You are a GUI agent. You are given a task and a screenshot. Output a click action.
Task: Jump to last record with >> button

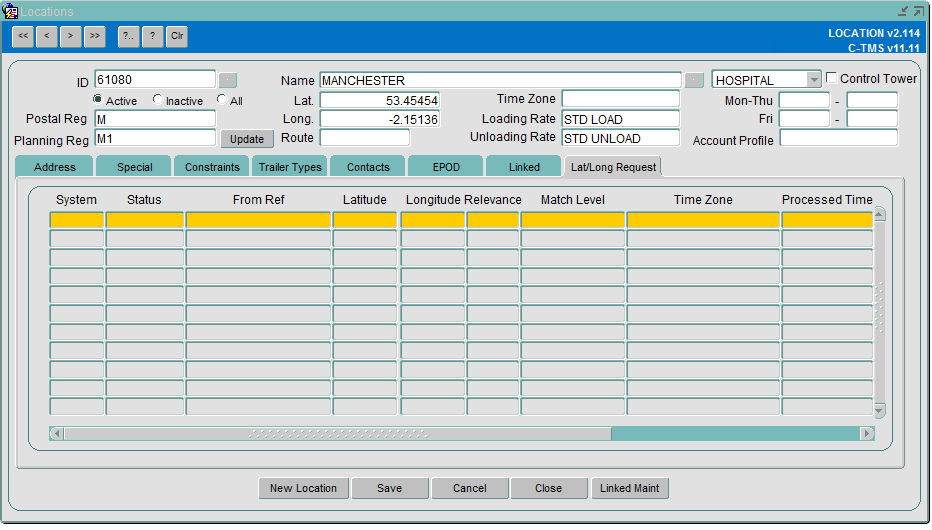[95, 36]
